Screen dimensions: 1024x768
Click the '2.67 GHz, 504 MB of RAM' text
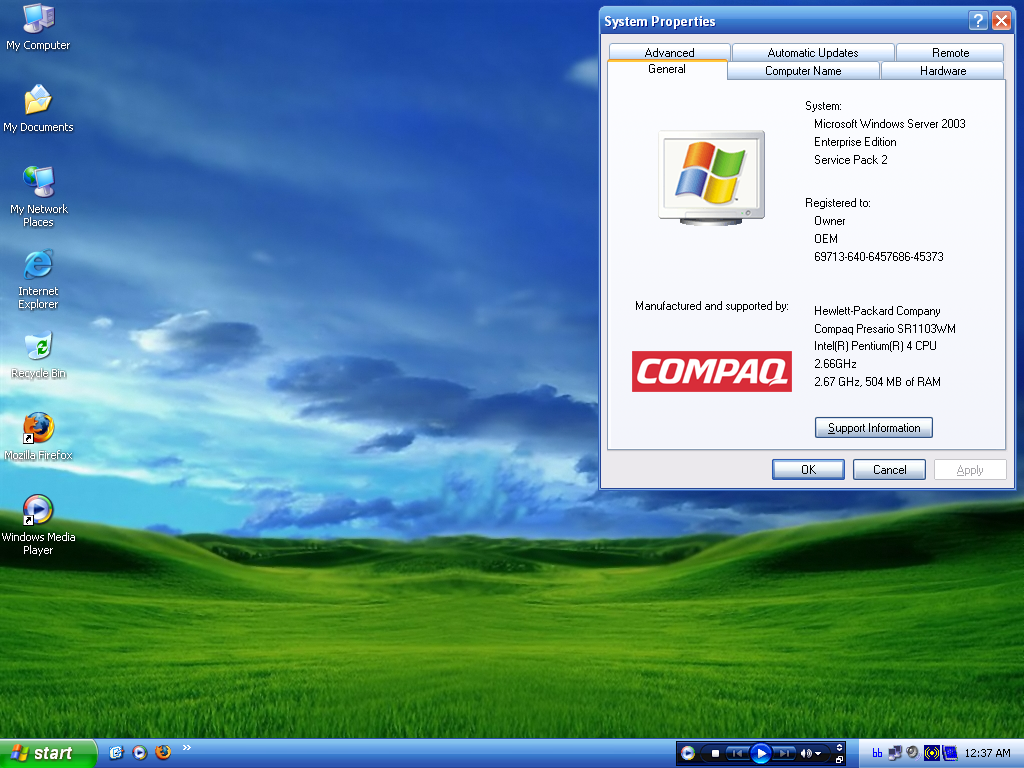pos(877,382)
